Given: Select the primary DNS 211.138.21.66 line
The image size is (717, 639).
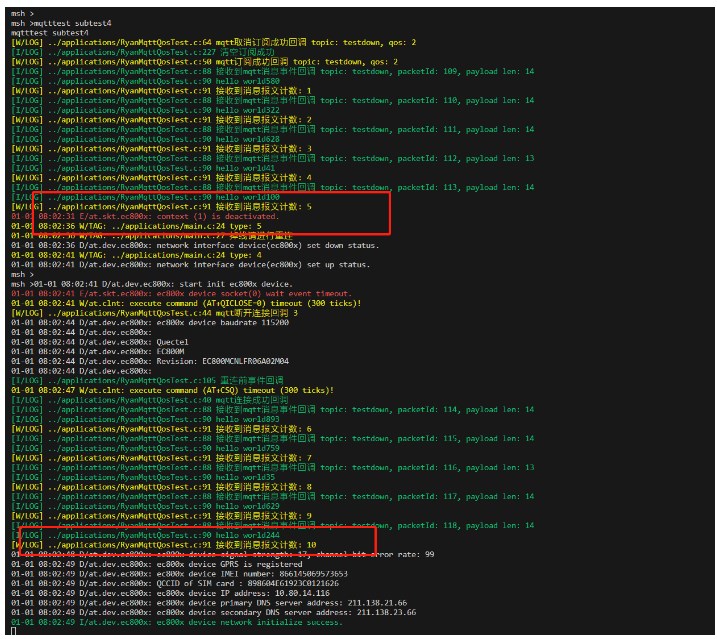Looking at the screenshot, I should tap(209, 603).
